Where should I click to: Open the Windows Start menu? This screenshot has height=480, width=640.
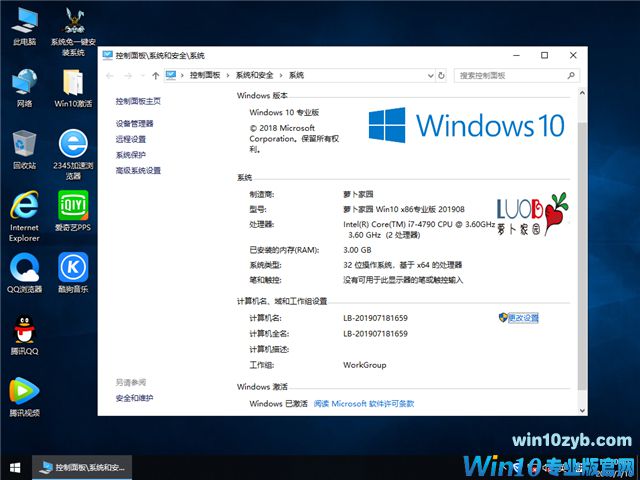[16, 467]
